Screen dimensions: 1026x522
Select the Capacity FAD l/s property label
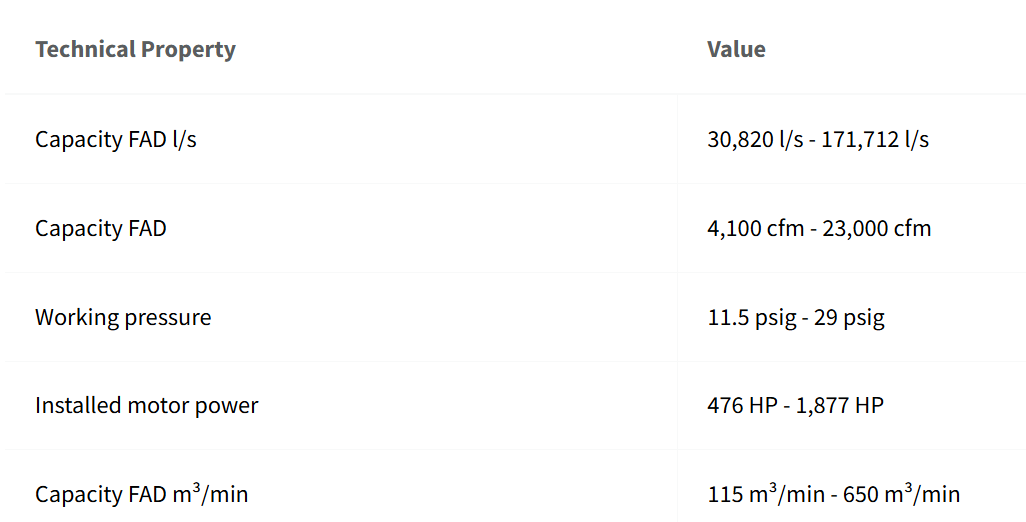tap(116, 139)
